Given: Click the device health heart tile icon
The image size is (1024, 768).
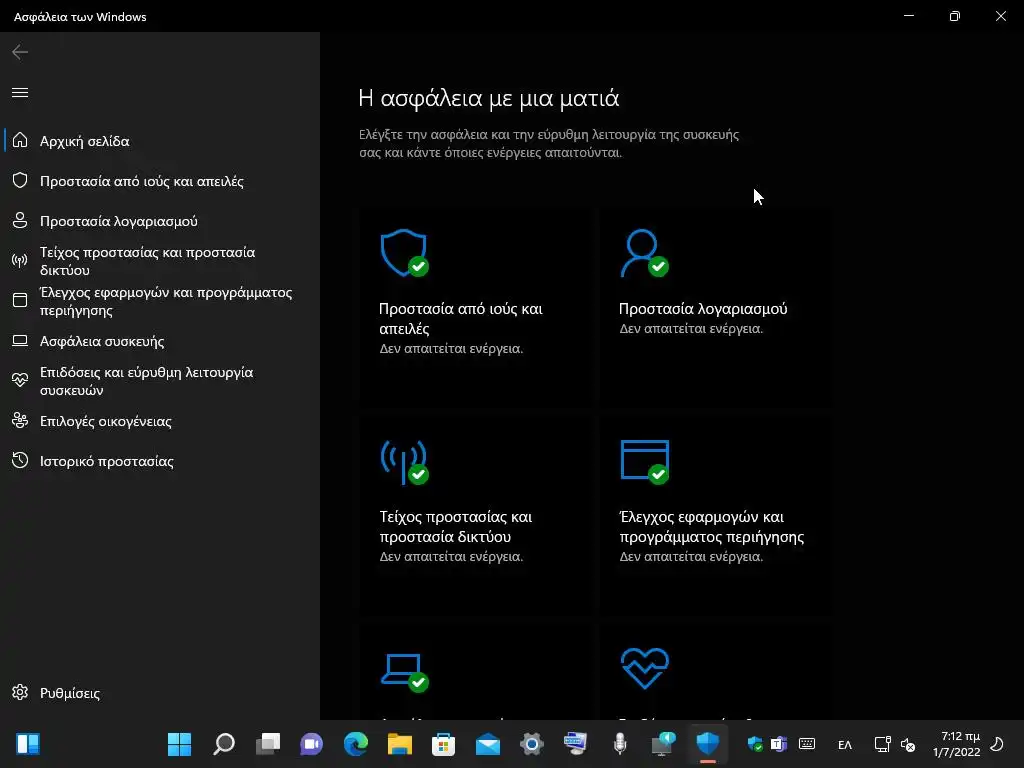Looking at the screenshot, I should pyautogui.click(x=645, y=668).
